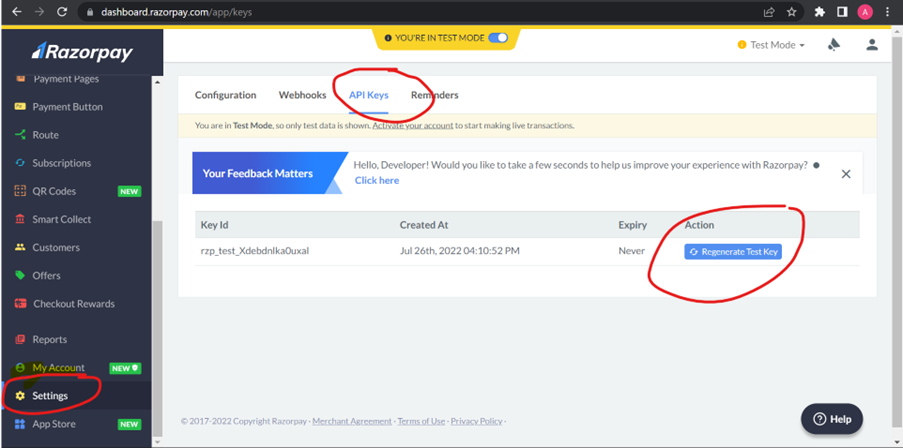Open the announcements megaphone icon

click(x=833, y=45)
